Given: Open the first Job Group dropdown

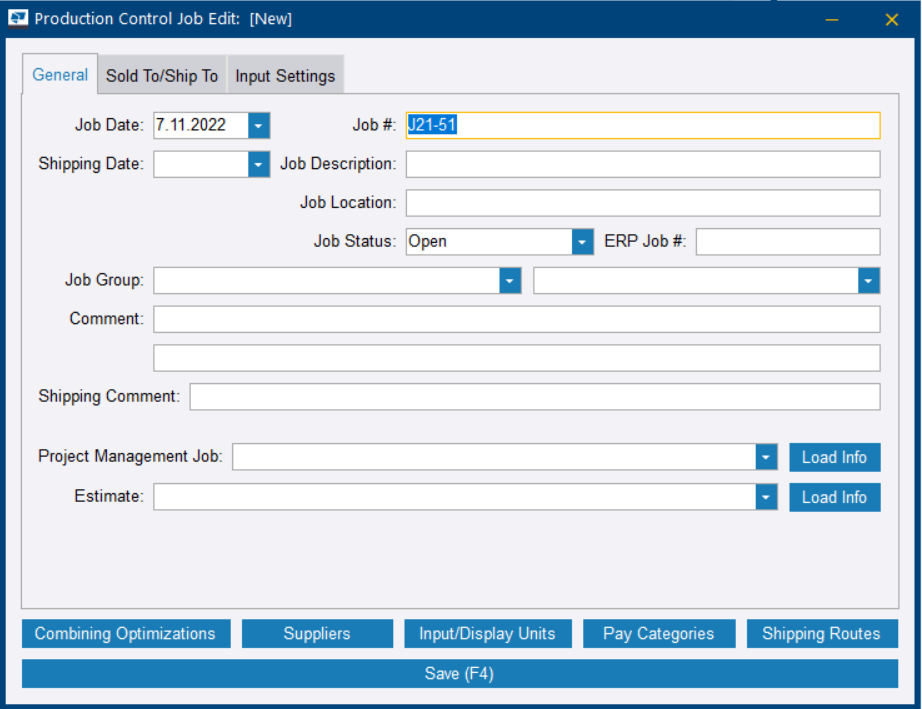Looking at the screenshot, I should [x=509, y=280].
